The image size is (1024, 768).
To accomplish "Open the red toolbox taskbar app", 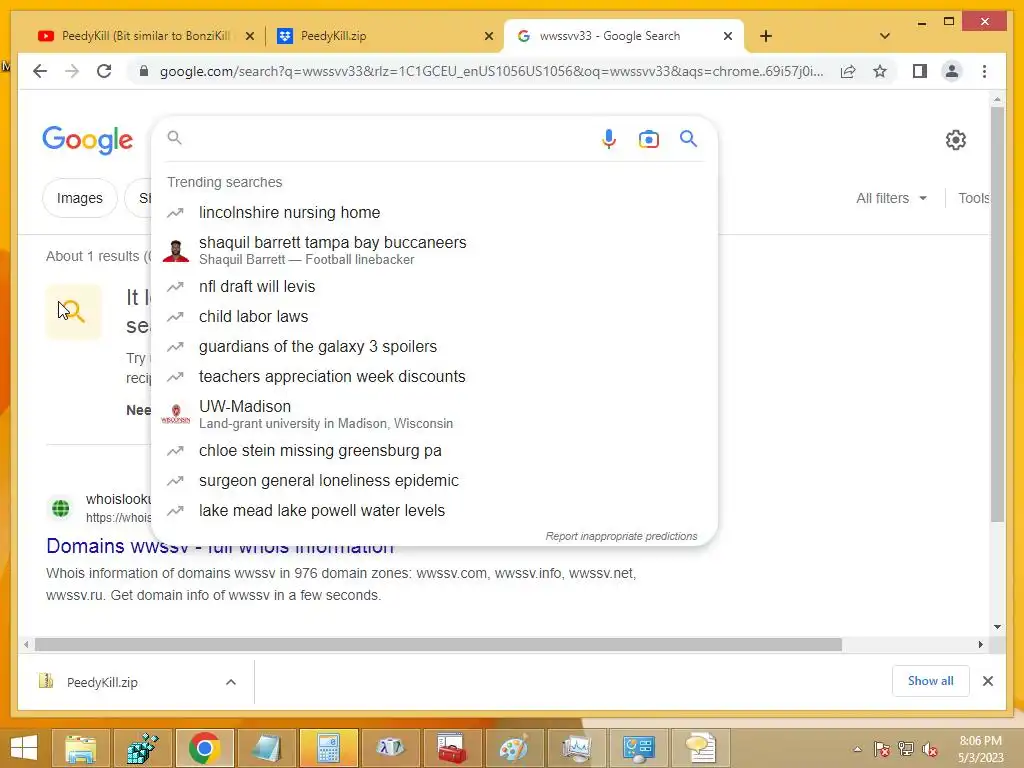I will click(x=452, y=748).
